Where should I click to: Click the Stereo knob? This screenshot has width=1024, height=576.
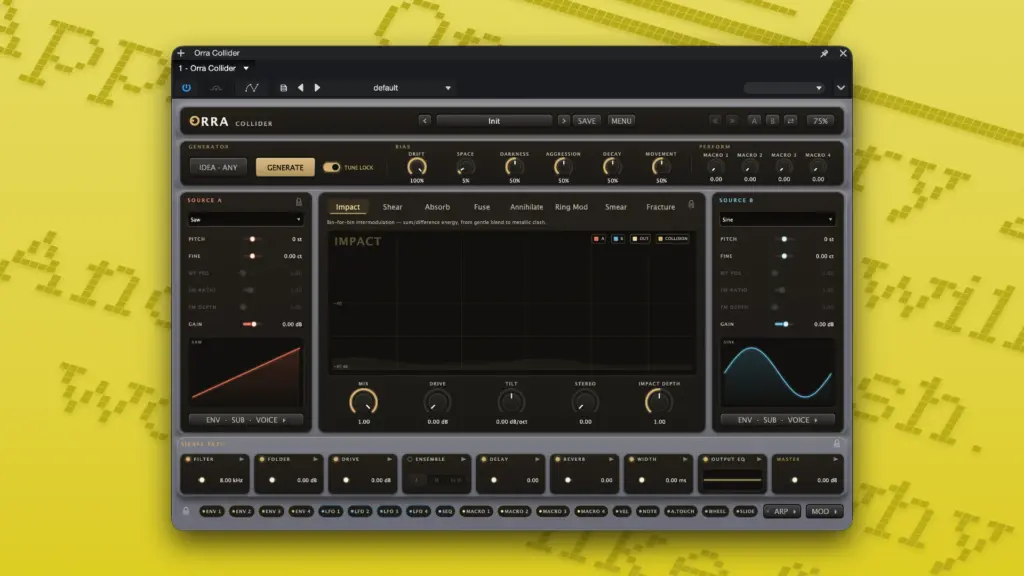tap(585, 402)
